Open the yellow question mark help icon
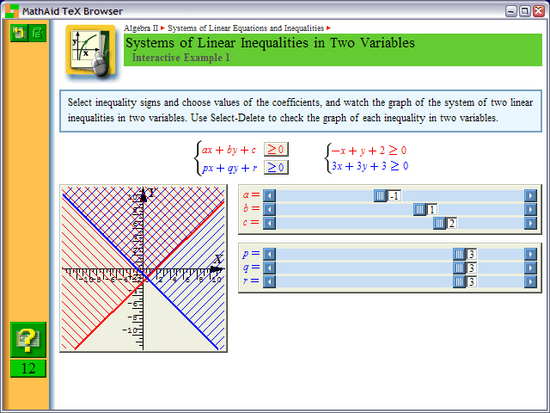 pyautogui.click(x=28, y=340)
